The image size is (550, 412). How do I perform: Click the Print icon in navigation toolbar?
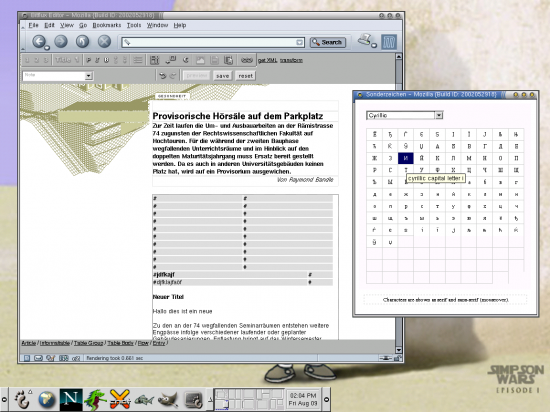366,41
